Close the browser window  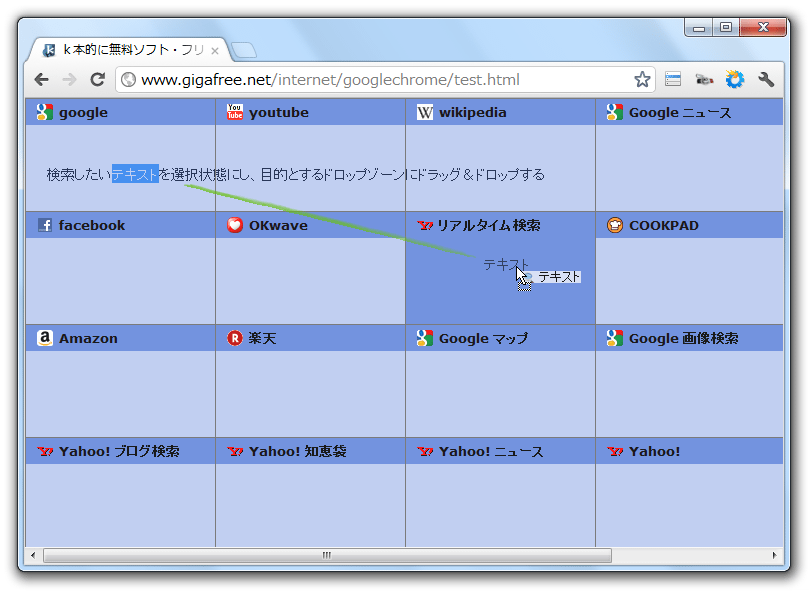click(763, 27)
